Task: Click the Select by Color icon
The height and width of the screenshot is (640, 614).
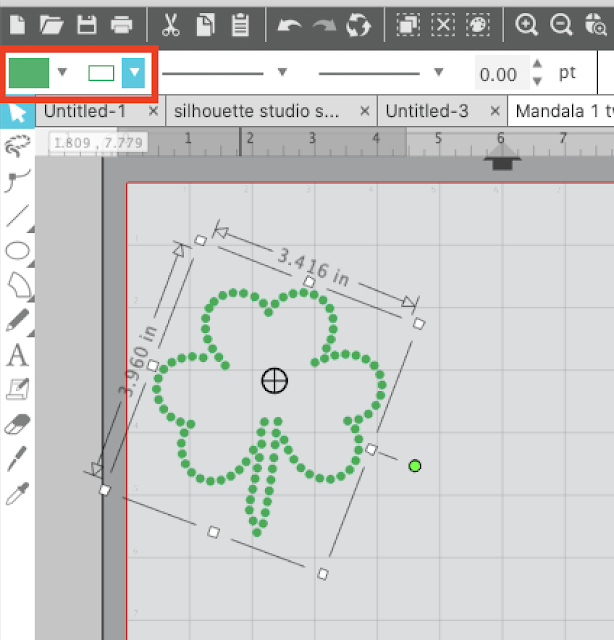Action: pos(478,25)
